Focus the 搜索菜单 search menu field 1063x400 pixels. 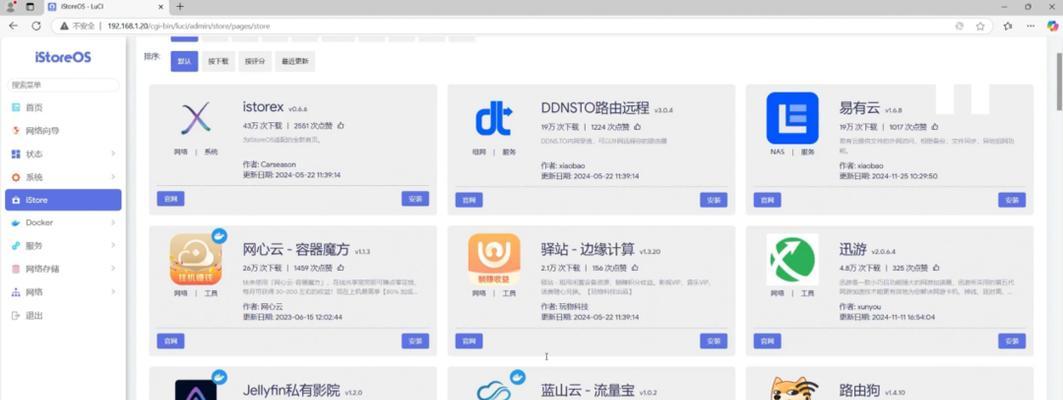coord(63,85)
